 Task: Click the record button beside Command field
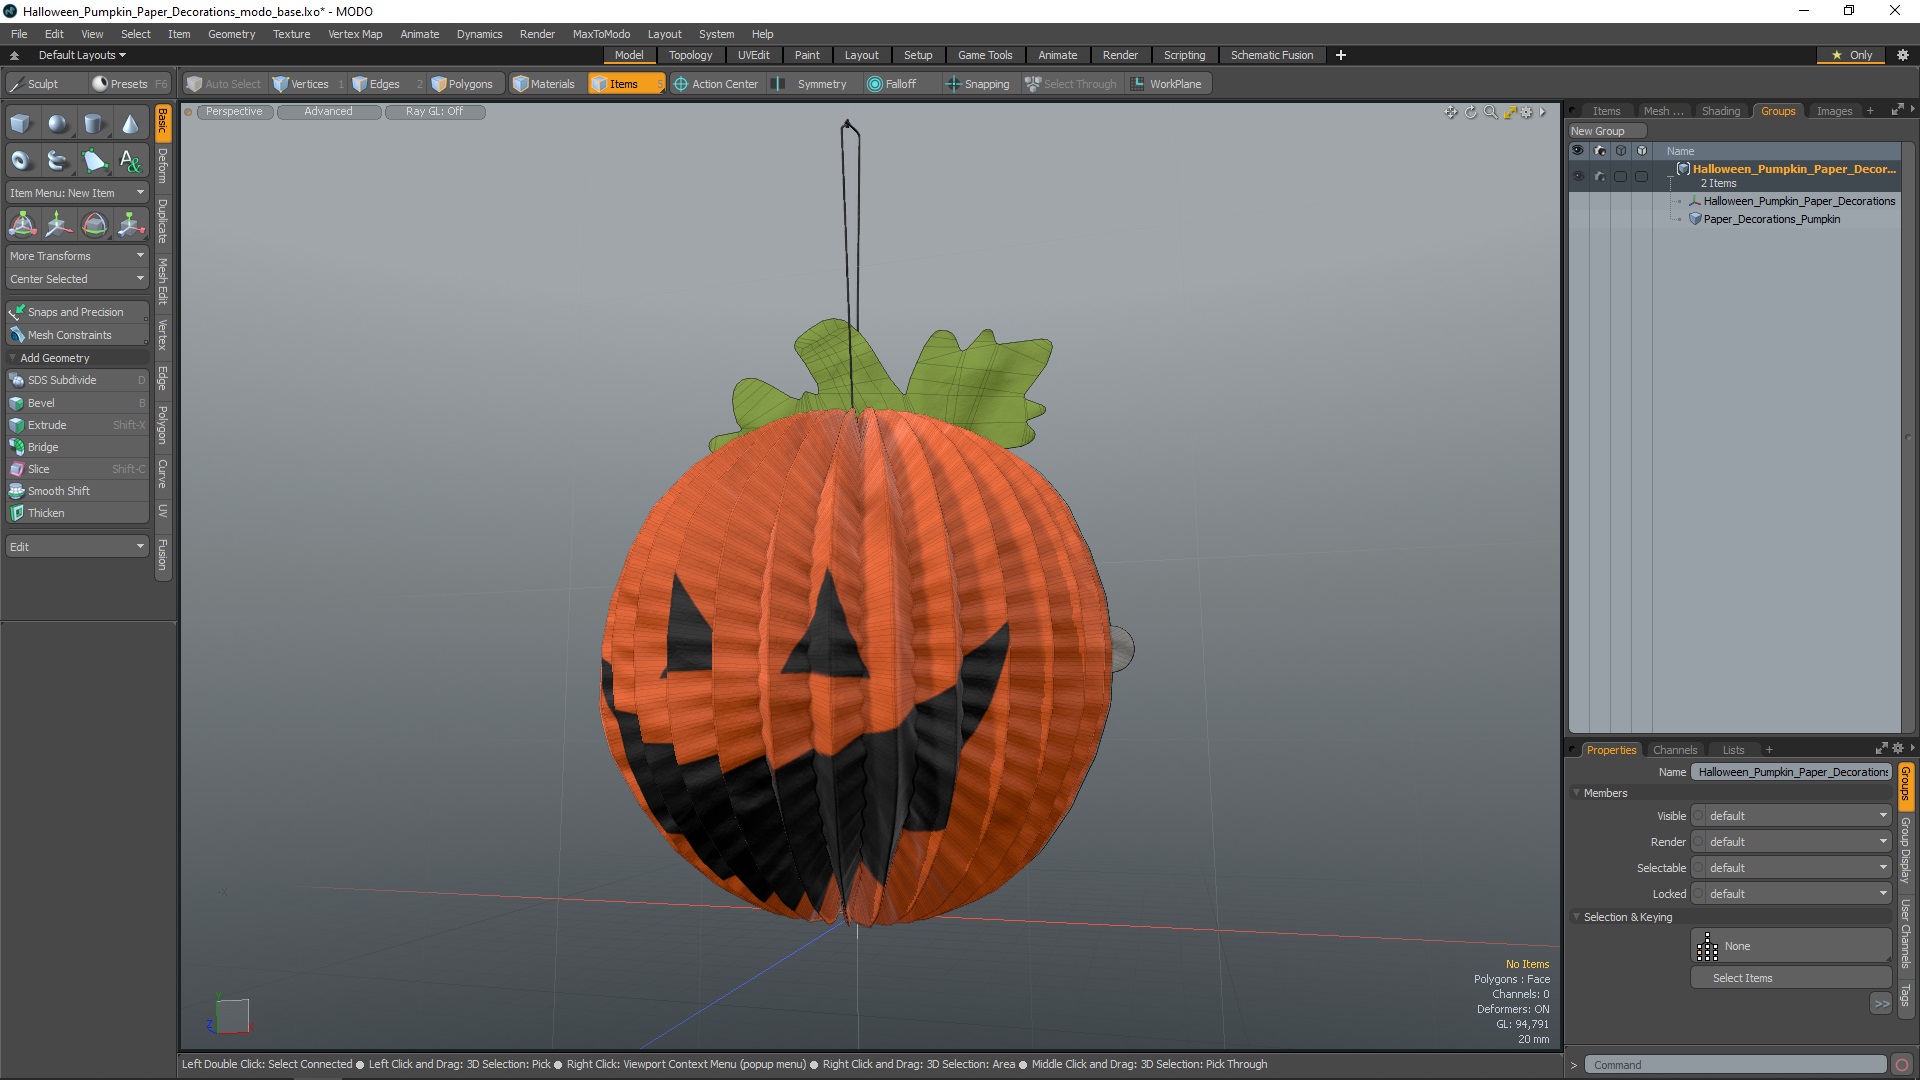(1902, 1065)
